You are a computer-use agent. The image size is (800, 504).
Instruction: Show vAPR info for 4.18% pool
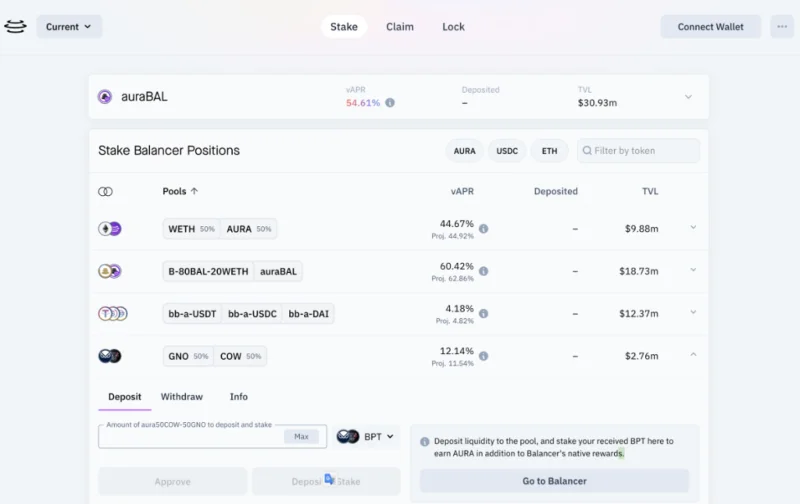tap(484, 313)
